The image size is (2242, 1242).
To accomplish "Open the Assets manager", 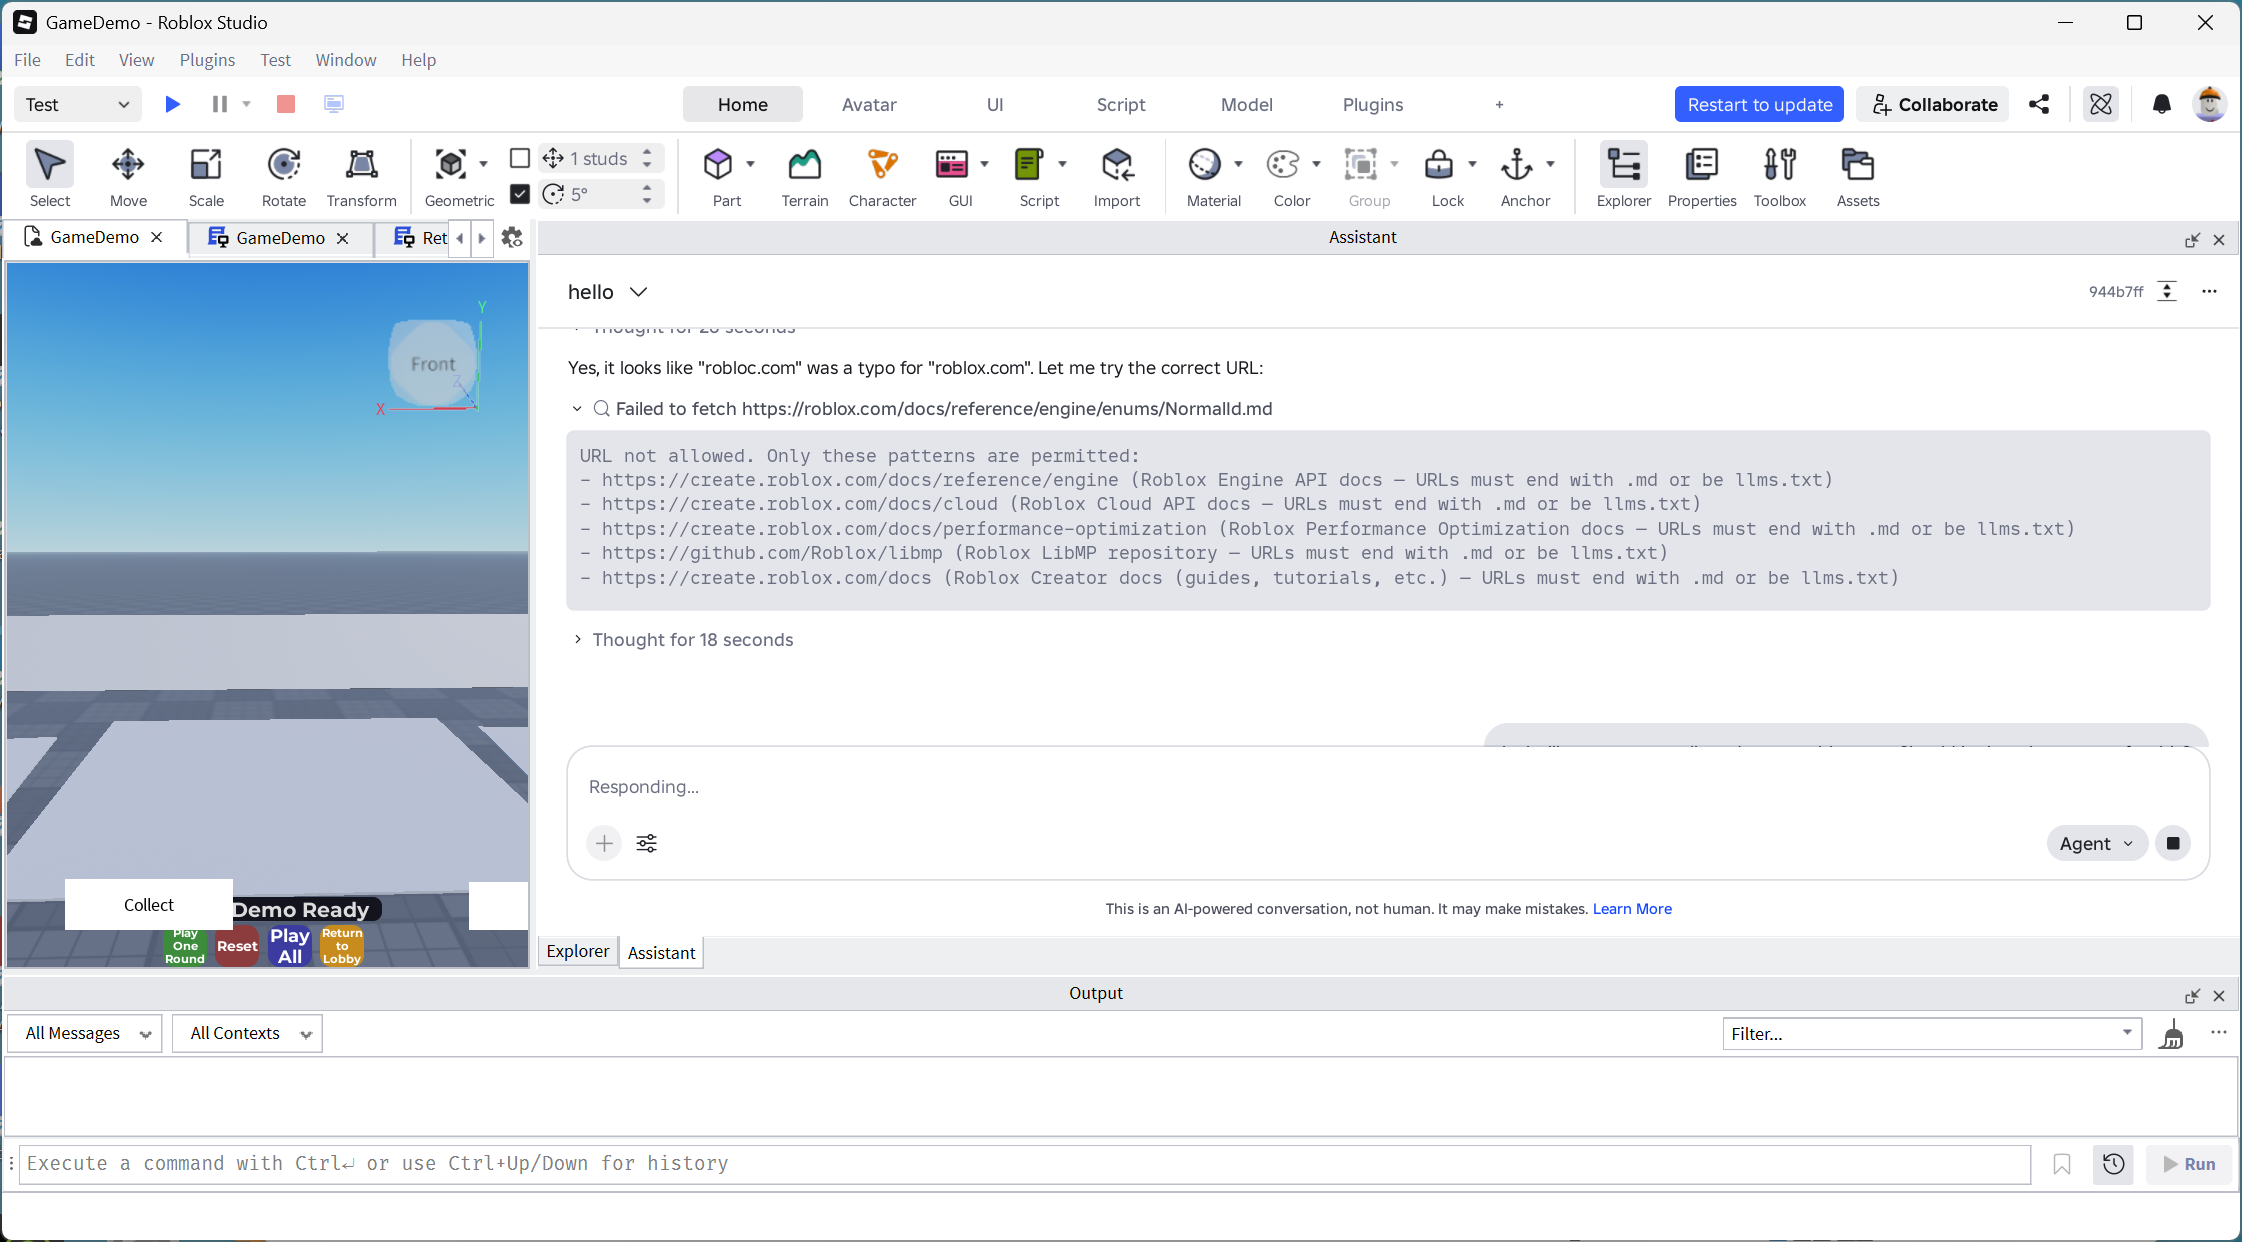I will (1858, 175).
